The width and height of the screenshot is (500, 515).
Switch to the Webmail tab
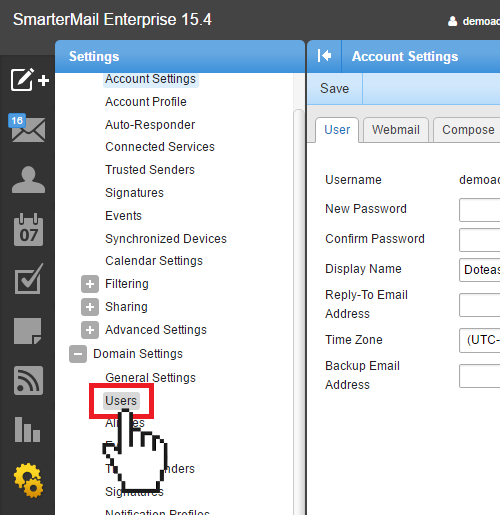(396, 130)
